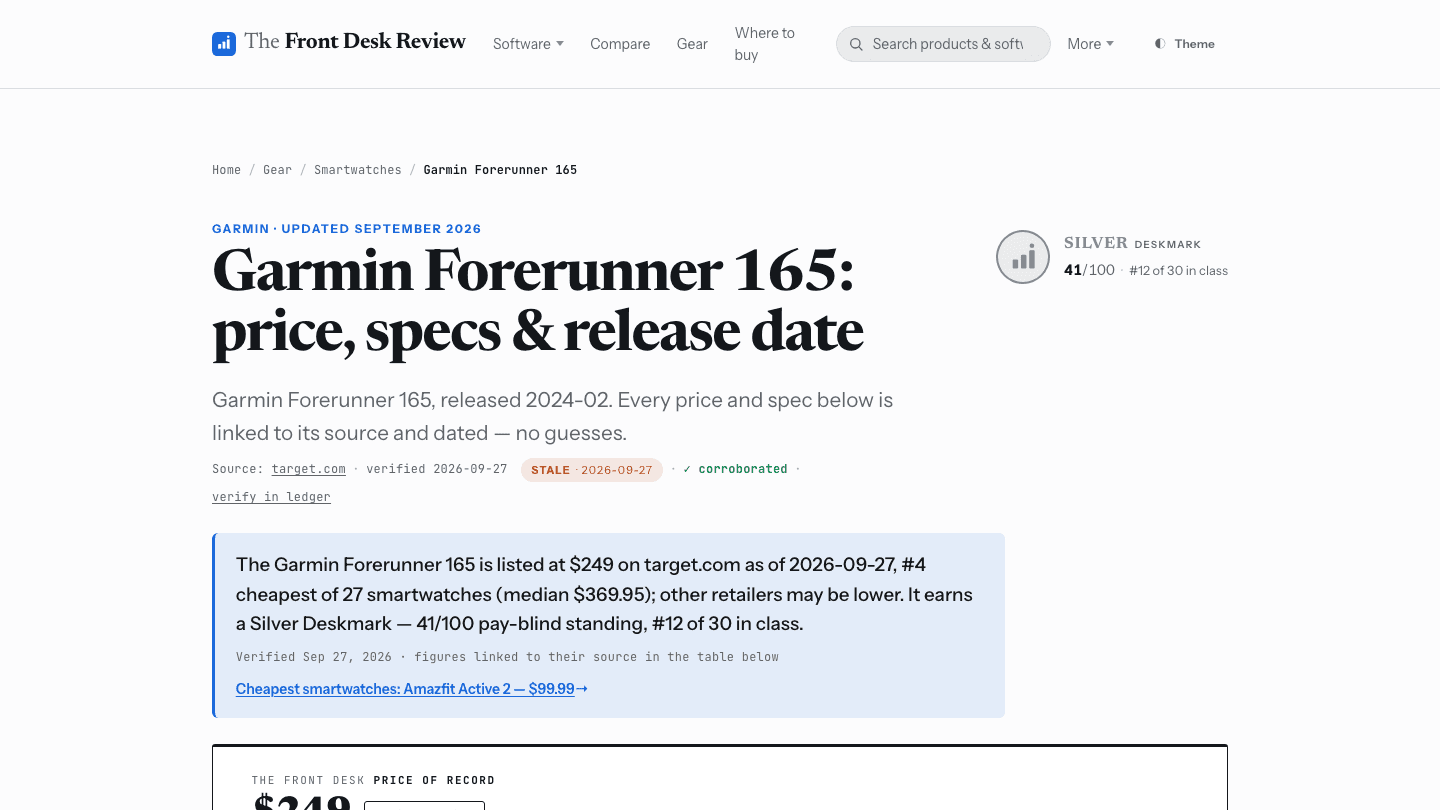Click the PRICE OF RECORD heading
This screenshot has height=810, width=1440.
[434, 780]
